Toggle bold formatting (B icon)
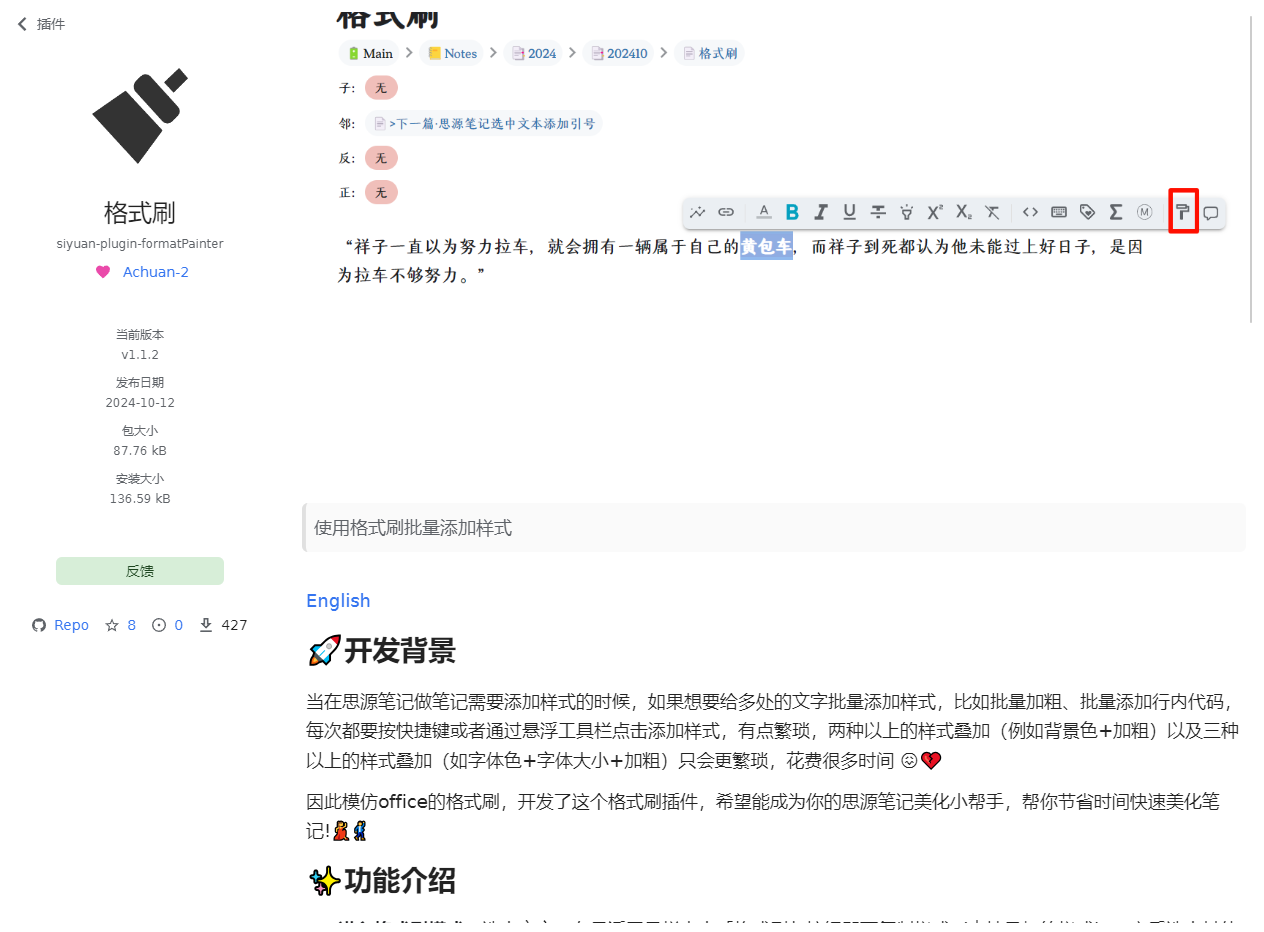Viewport: 1264px width, 932px height. pyautogui.click(x=792, y=212)
